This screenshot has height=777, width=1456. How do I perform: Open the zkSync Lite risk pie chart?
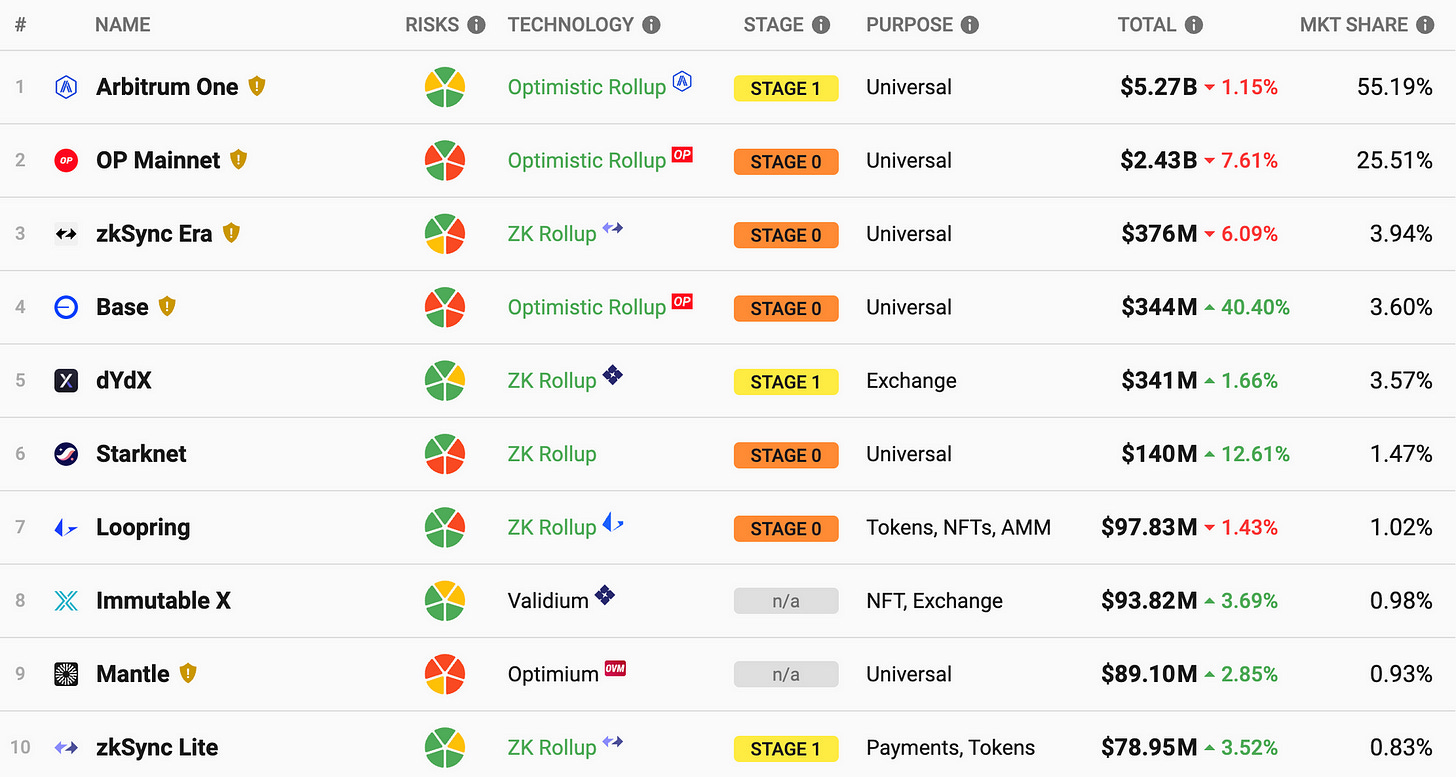445,747
